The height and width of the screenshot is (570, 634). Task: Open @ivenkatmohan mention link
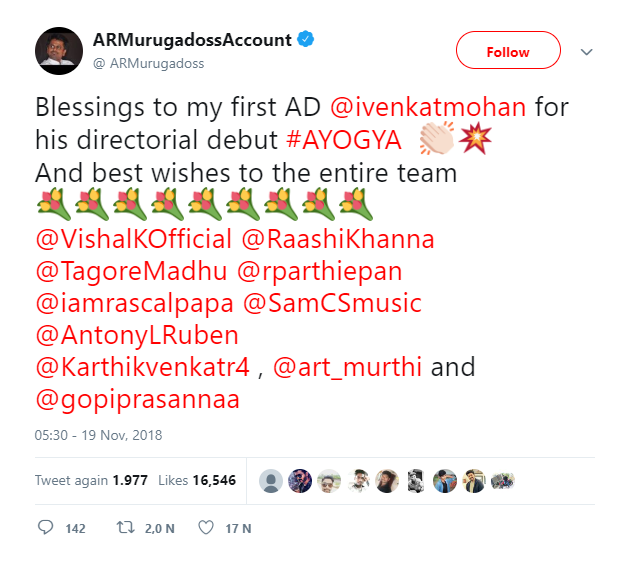[412, 105]
